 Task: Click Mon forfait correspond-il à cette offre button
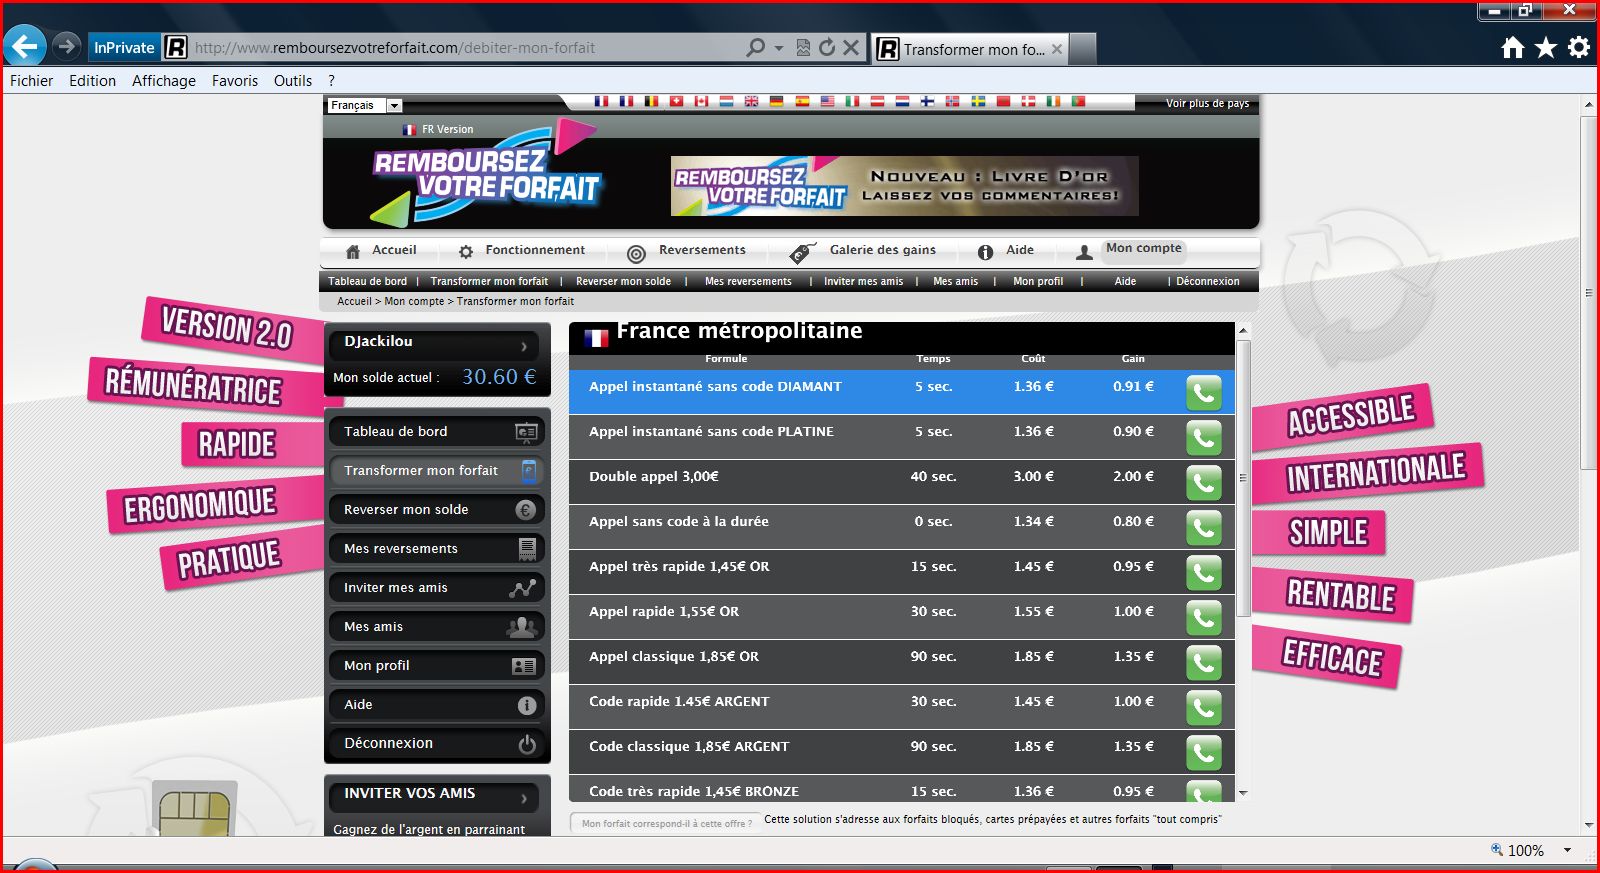pos(666,823)
